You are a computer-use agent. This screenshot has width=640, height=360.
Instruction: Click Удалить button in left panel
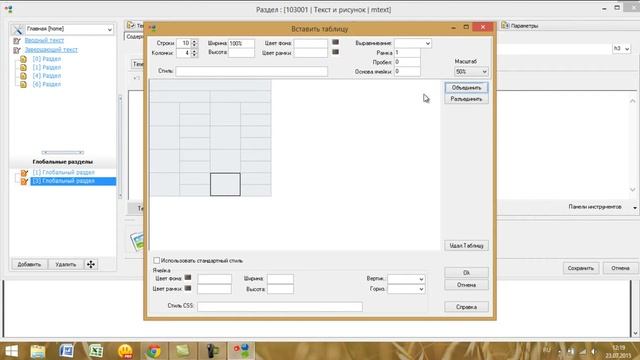65,264
